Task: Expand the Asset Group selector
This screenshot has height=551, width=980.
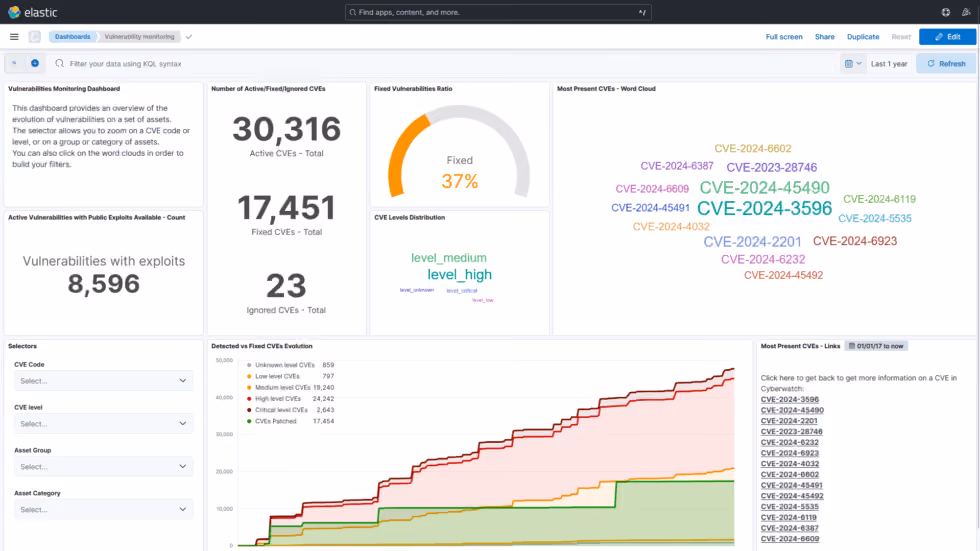Action: click(x=103, y=467)
